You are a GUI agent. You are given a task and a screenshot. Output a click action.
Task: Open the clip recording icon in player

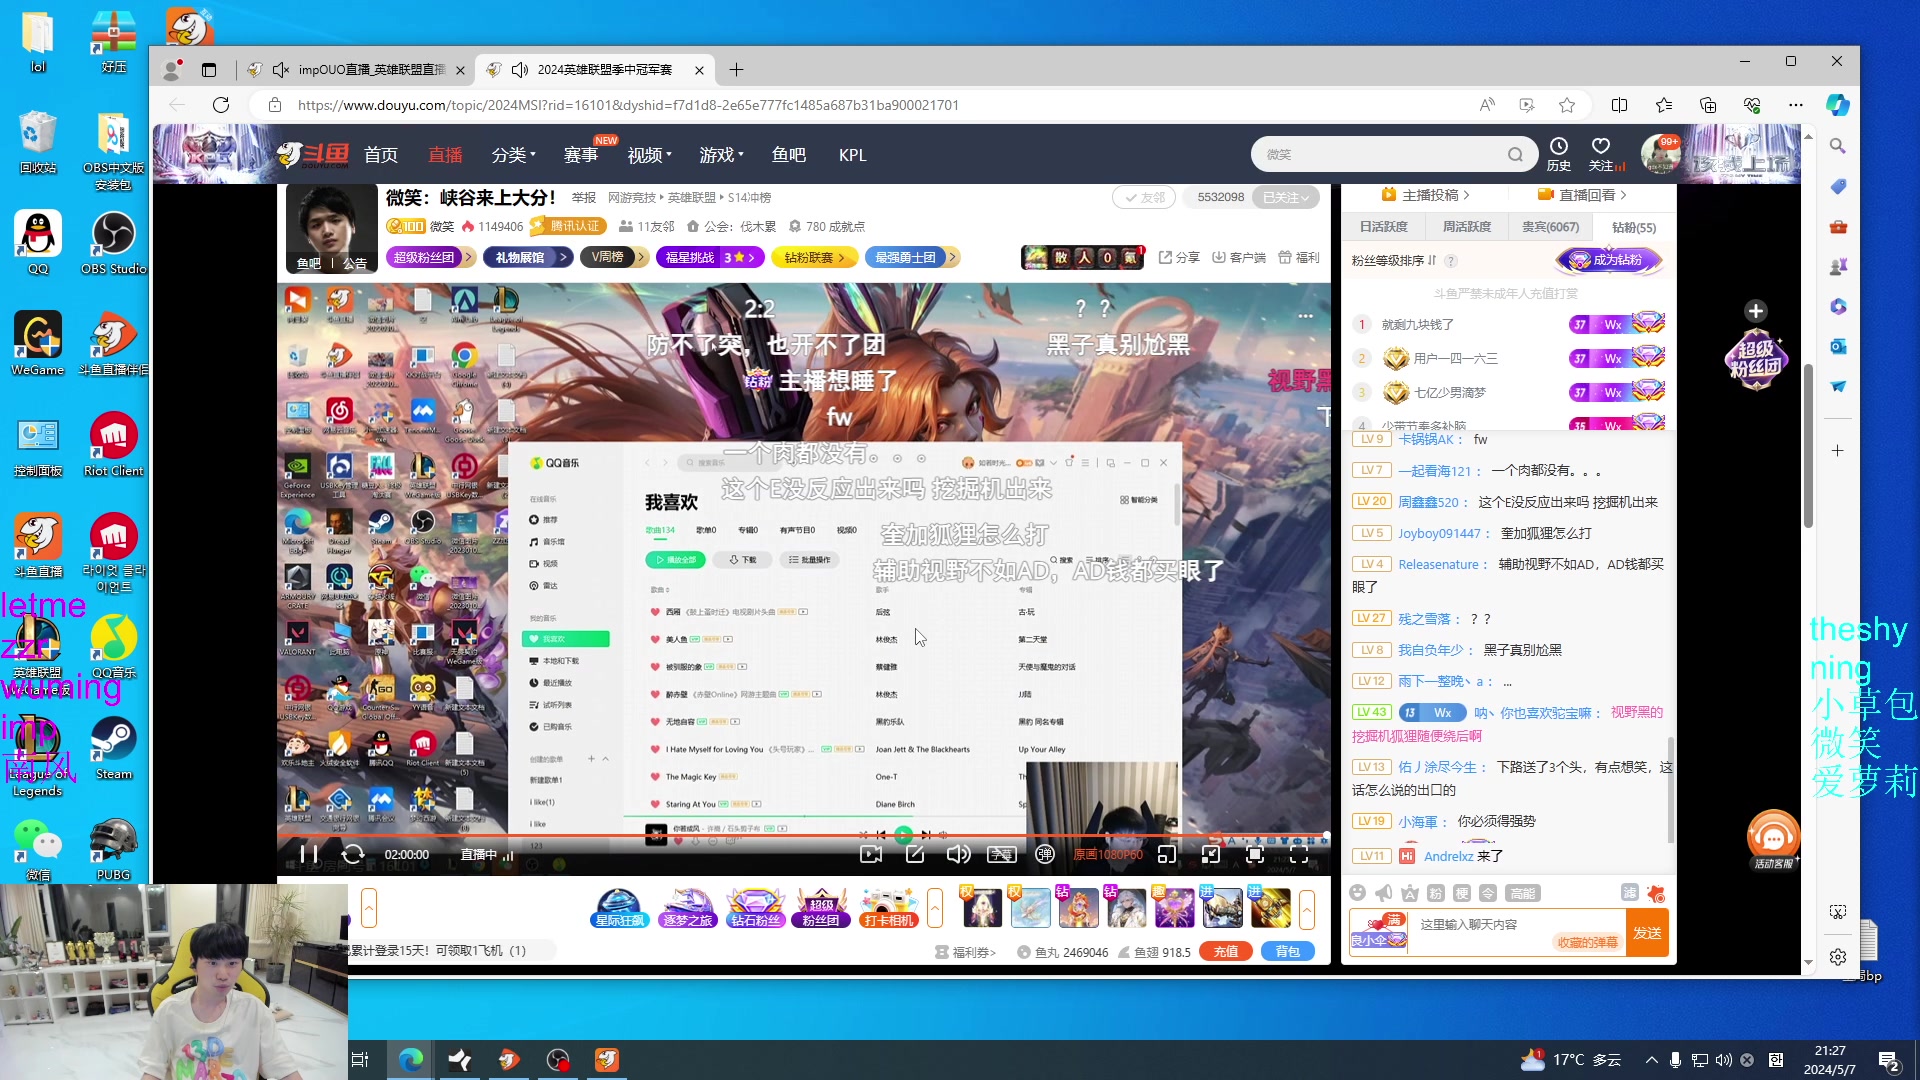(x=871, y=854)
